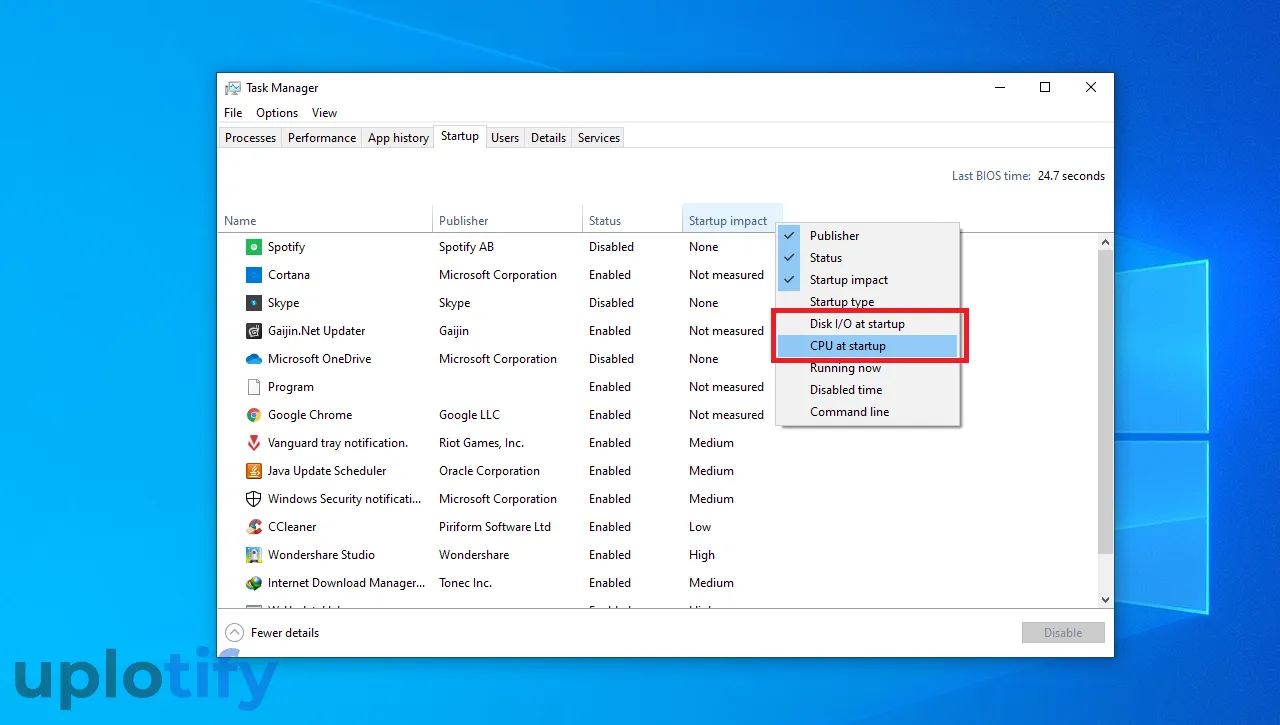
Task: Switch to the Processes tab
Action: (x=250, y=138)
